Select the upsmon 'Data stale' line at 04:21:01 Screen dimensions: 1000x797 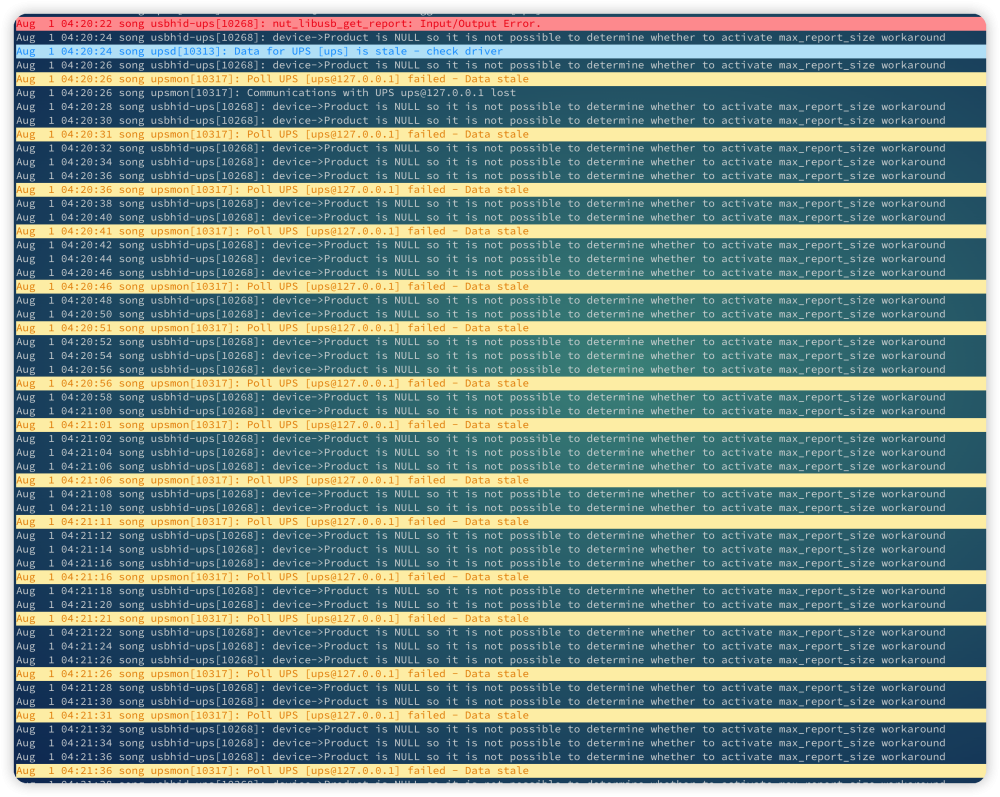[500, 425]
